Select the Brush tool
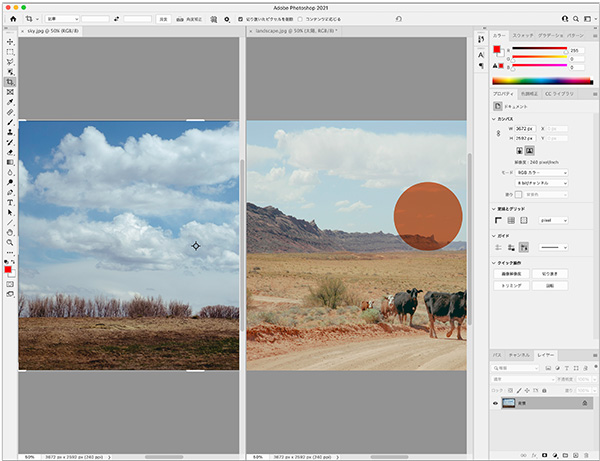 coord(10,122)
